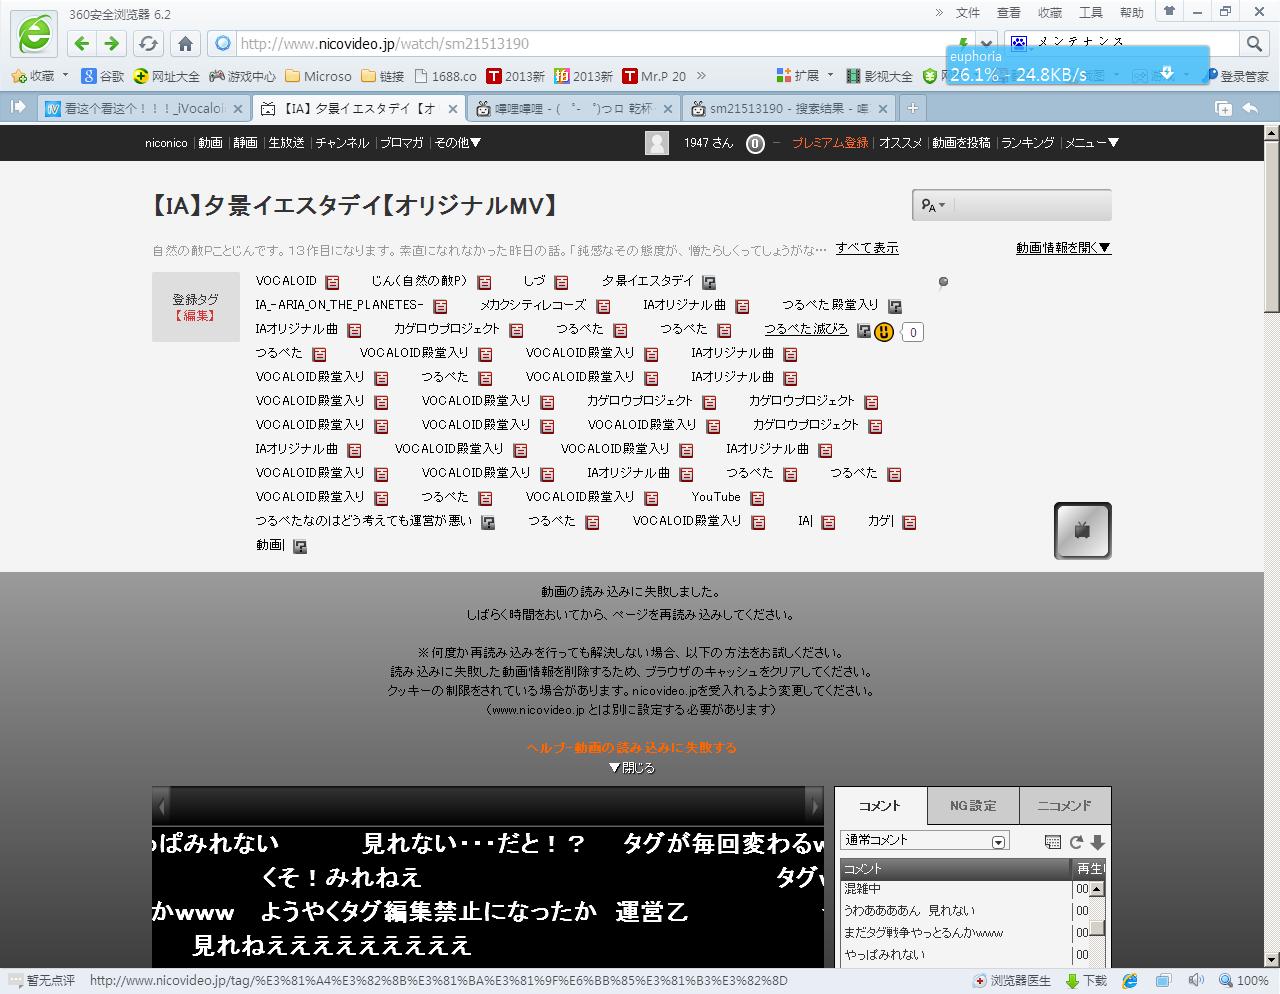Click the yellow smiley icon beside つるぺた滅びろ
This screenshot has height=994, width=1280.
(x=883, y=331)
